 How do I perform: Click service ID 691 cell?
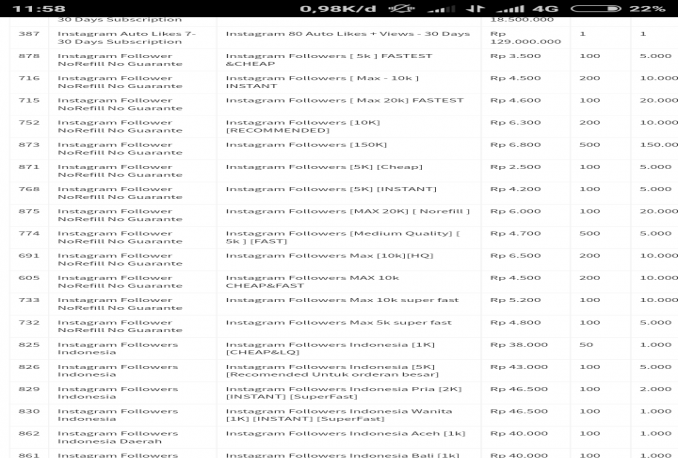29,256
